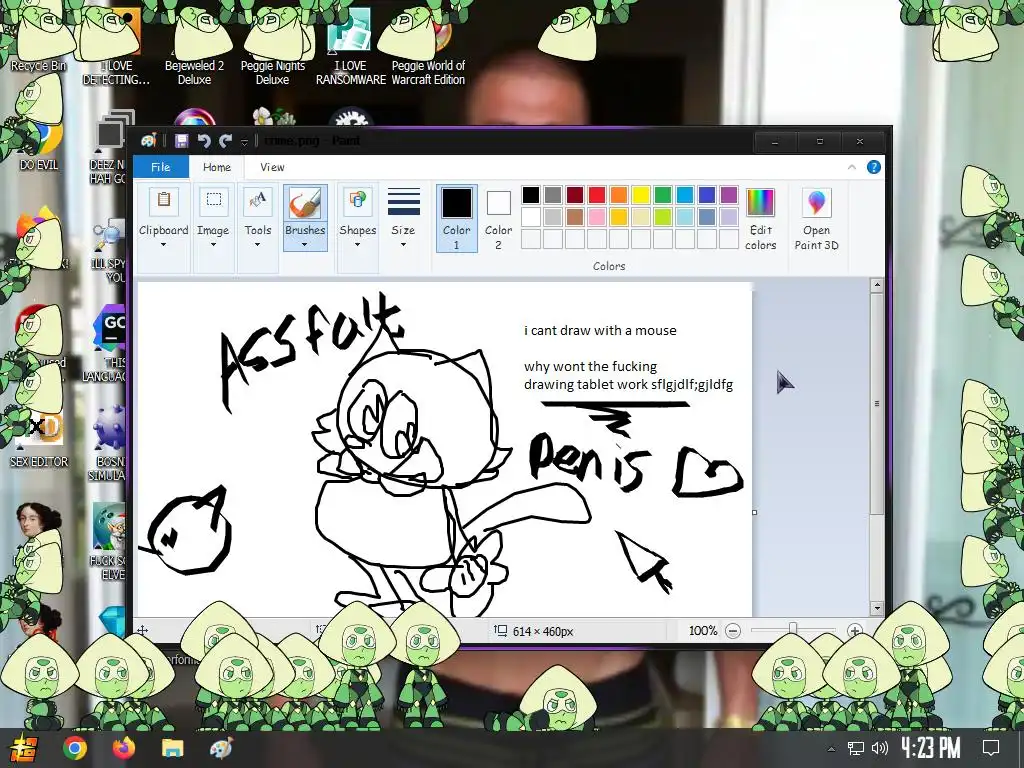Open notification center icon
This screenshot has width=1024, height=768.
pos(991,748)
